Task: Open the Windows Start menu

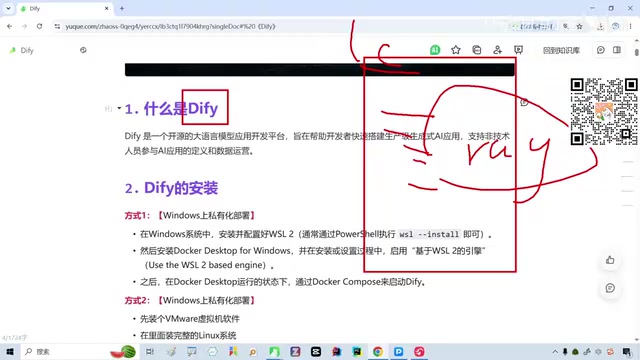Action: (10, 351)
